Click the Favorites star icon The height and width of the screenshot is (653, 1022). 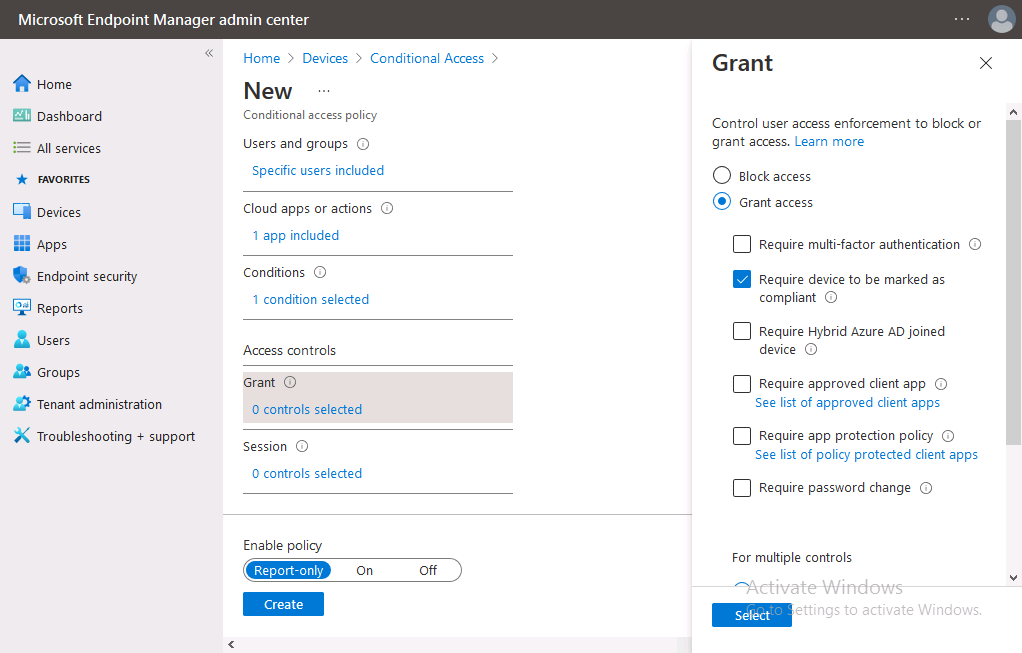point(22,179)
